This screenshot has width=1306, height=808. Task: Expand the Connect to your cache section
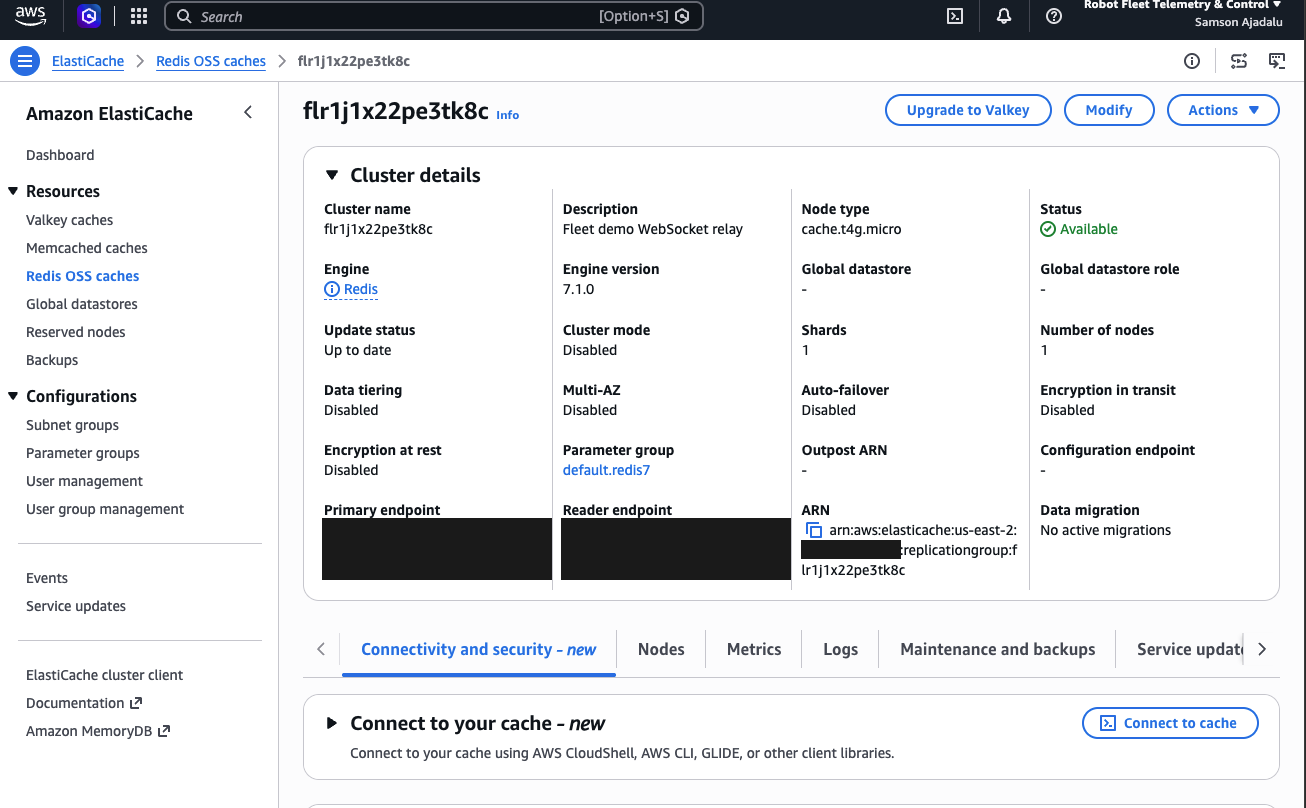(x=332, y=723)
